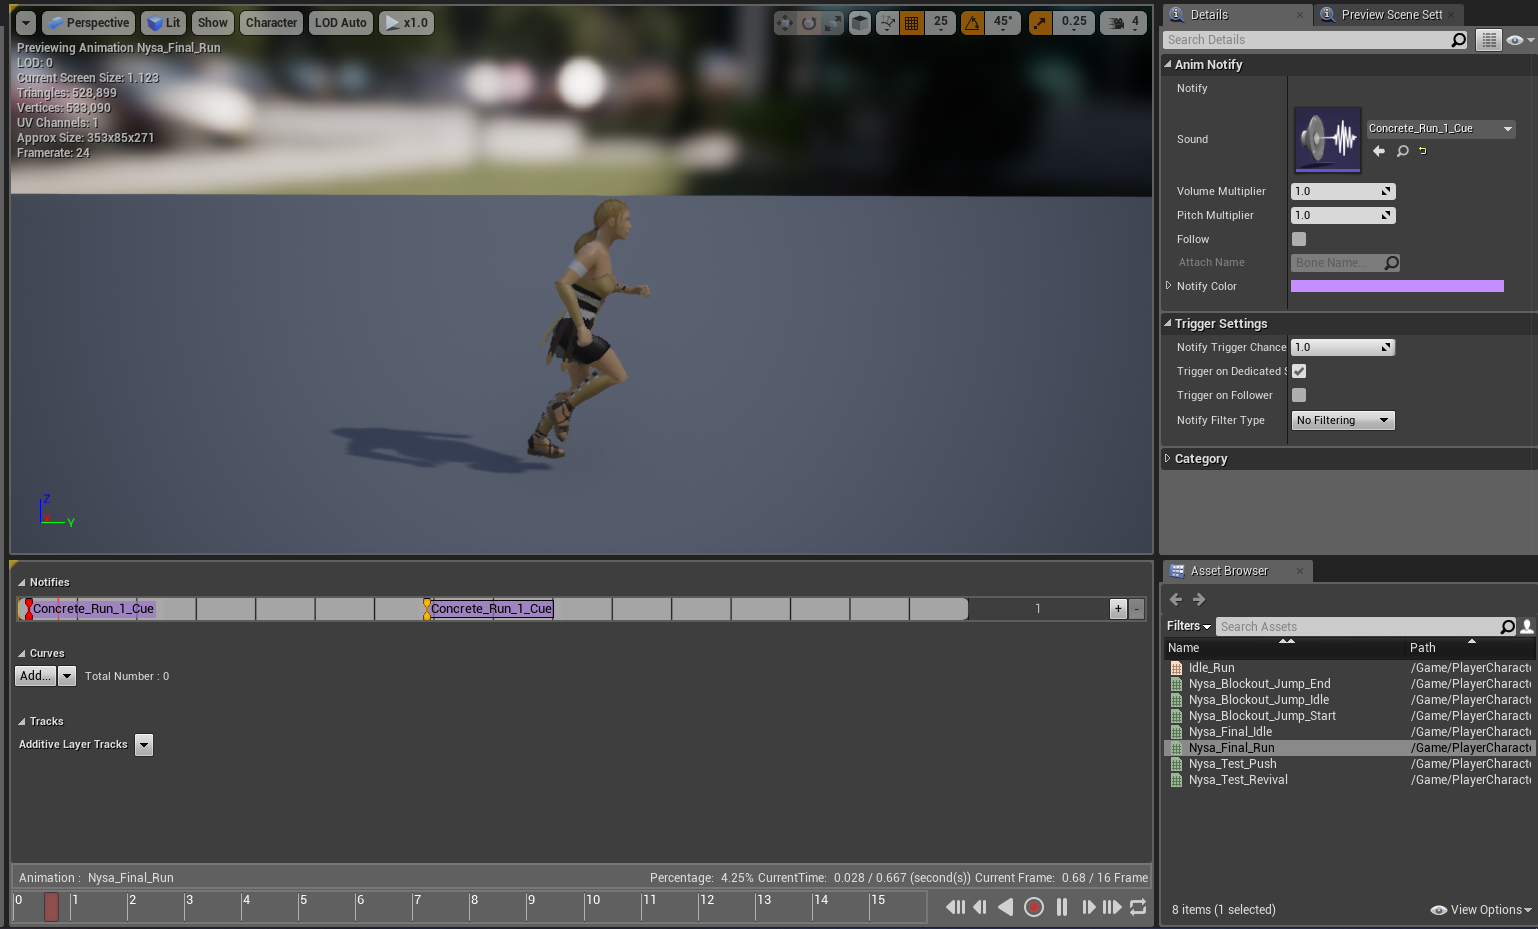Switch to the Preview Scene Settings tab
Image resolution: width=1538 pixels, height=929 pixels.
tap(1390, 15)
